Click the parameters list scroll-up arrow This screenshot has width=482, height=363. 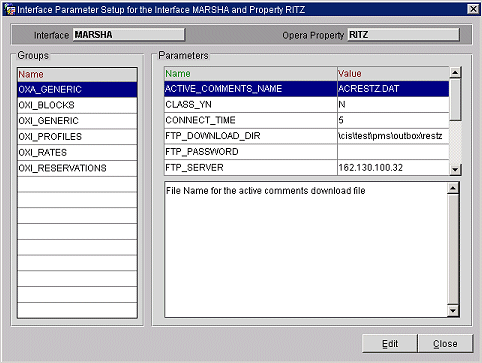click(x=455, y=72)
